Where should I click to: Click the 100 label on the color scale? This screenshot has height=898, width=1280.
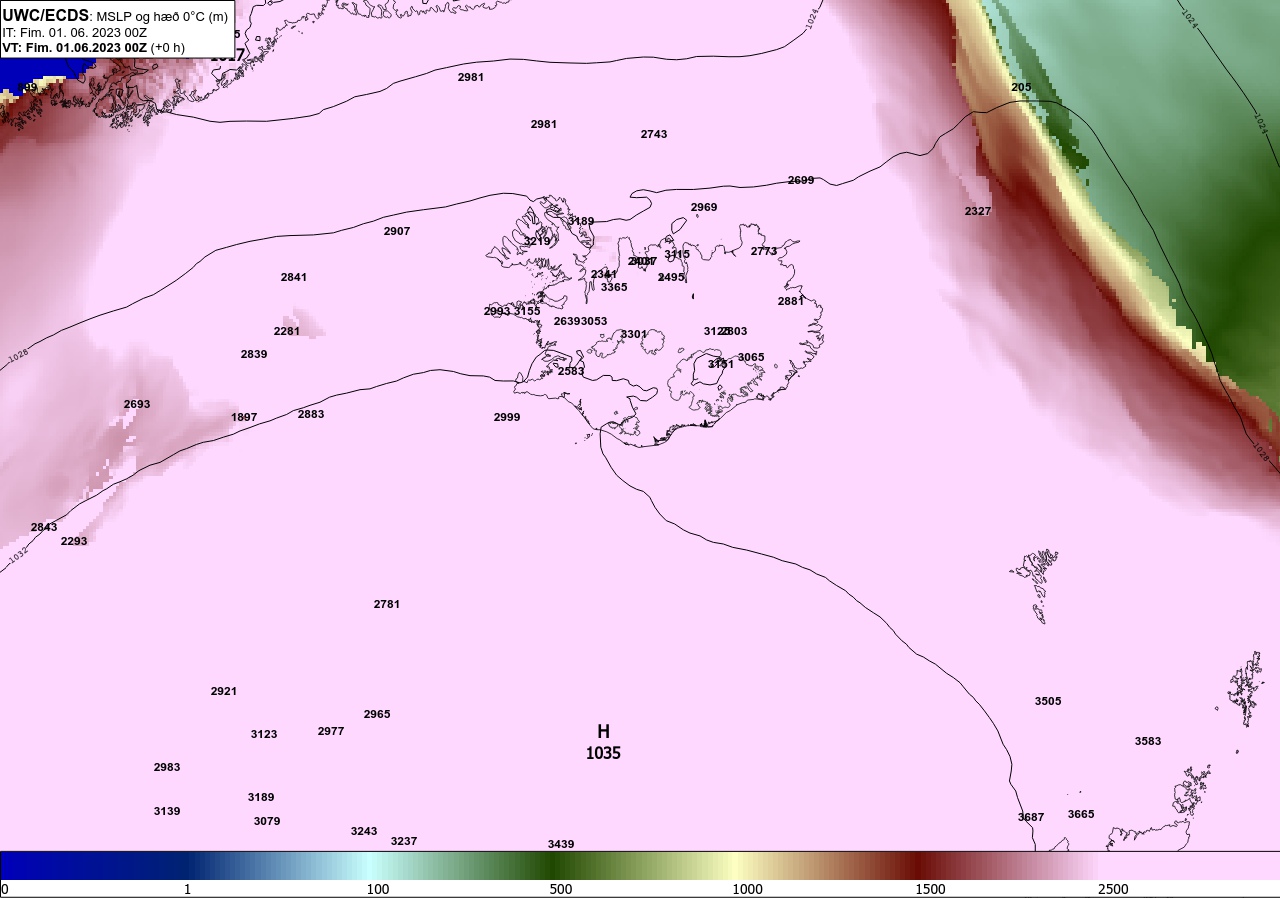click(378, 889)
